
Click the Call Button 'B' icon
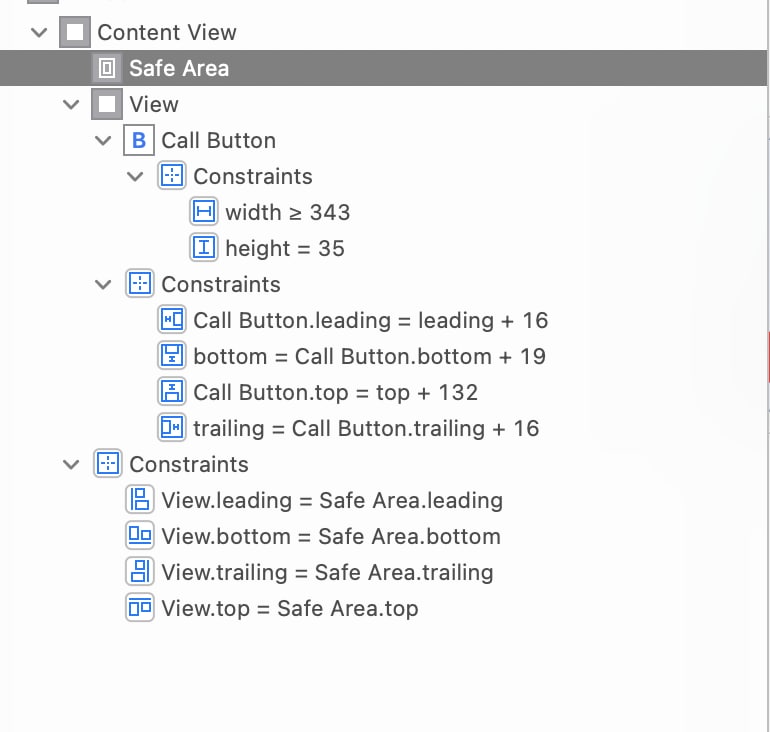[x=139, y=140]
